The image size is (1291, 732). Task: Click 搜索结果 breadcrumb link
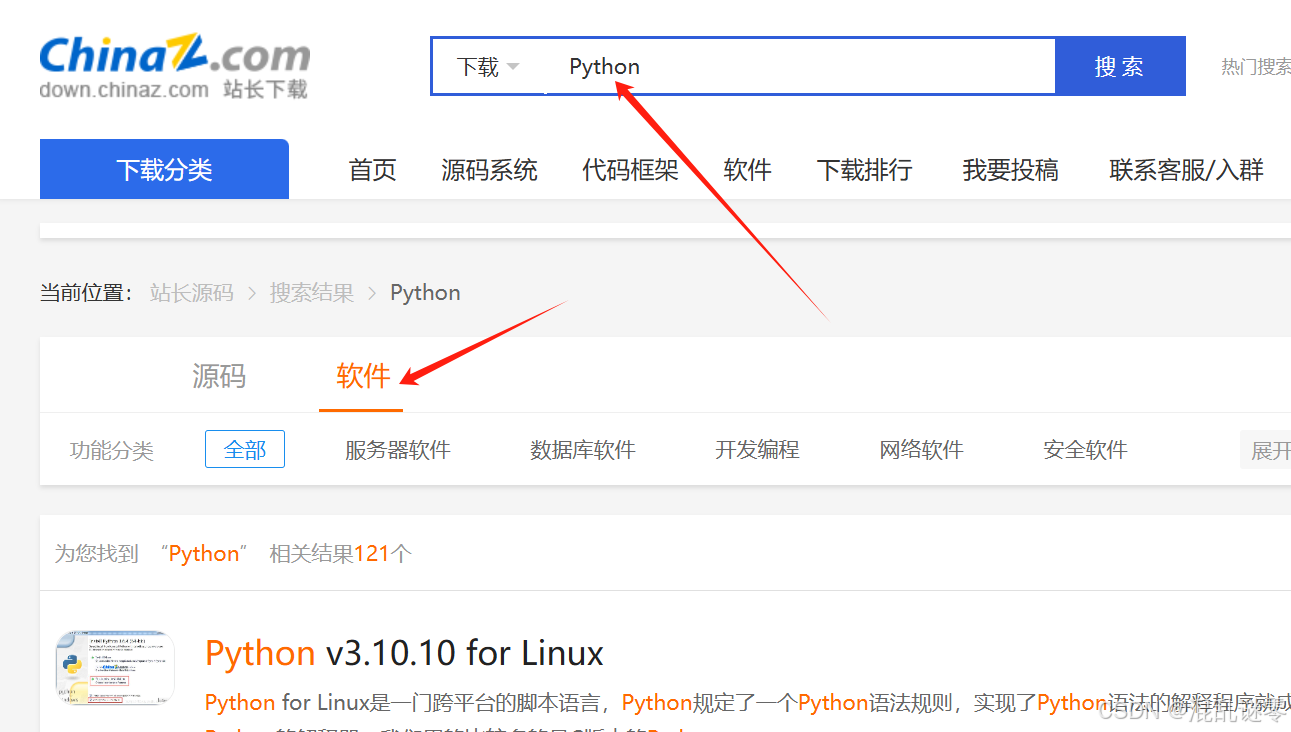click(312, 293)
